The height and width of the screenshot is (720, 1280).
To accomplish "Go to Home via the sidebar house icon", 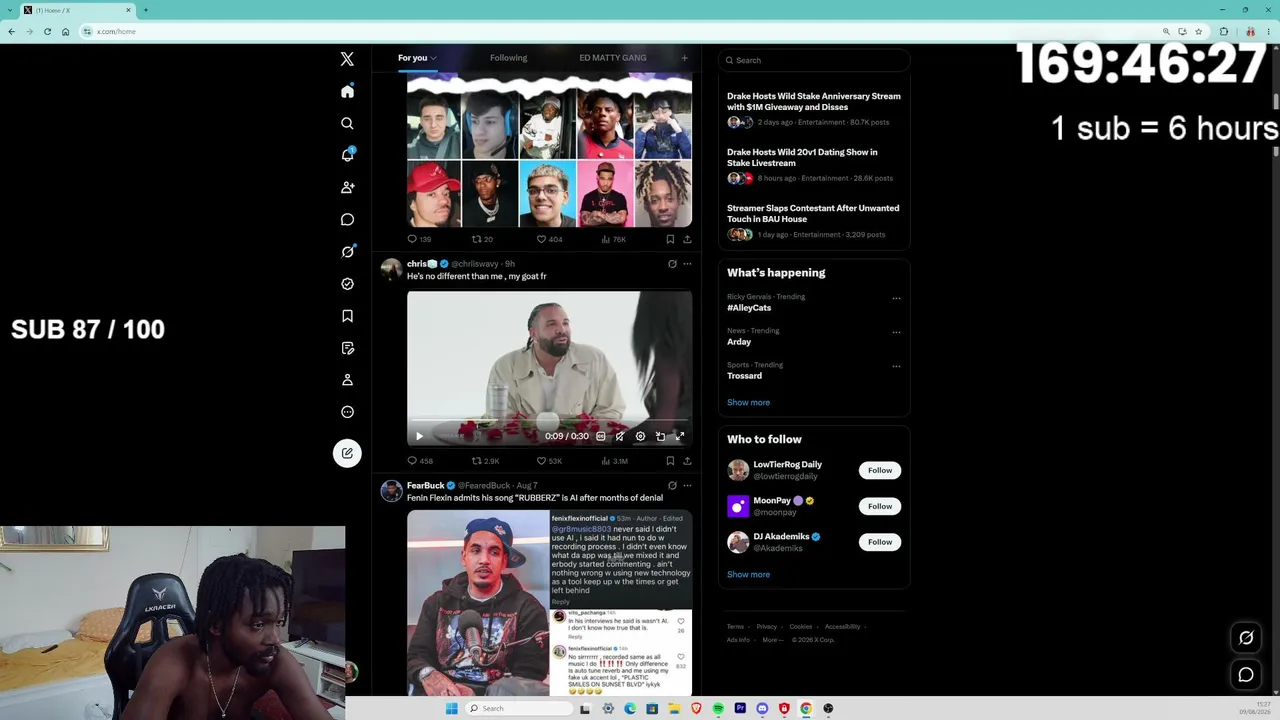I will pyautogui.click(x=347, y=92).
